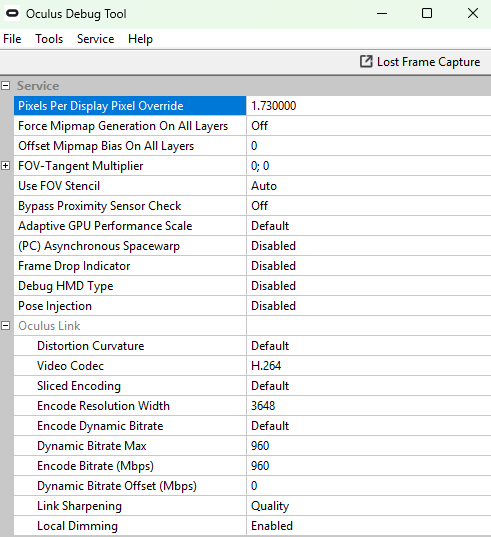The height and width of the screenshot is (537, 491).
Task: Click the Lost Frame Capture button
Action: coord(420,62)
